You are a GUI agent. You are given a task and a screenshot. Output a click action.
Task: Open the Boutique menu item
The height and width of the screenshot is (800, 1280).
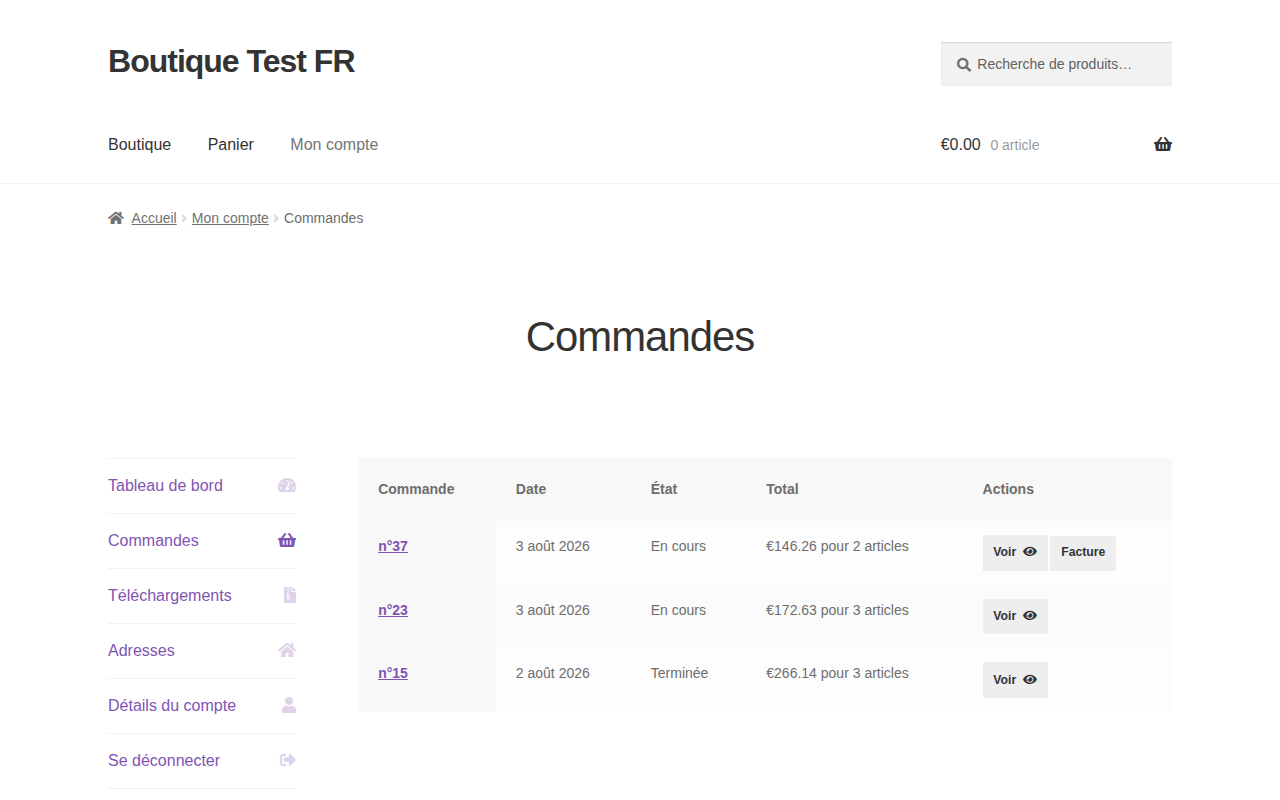140,145
